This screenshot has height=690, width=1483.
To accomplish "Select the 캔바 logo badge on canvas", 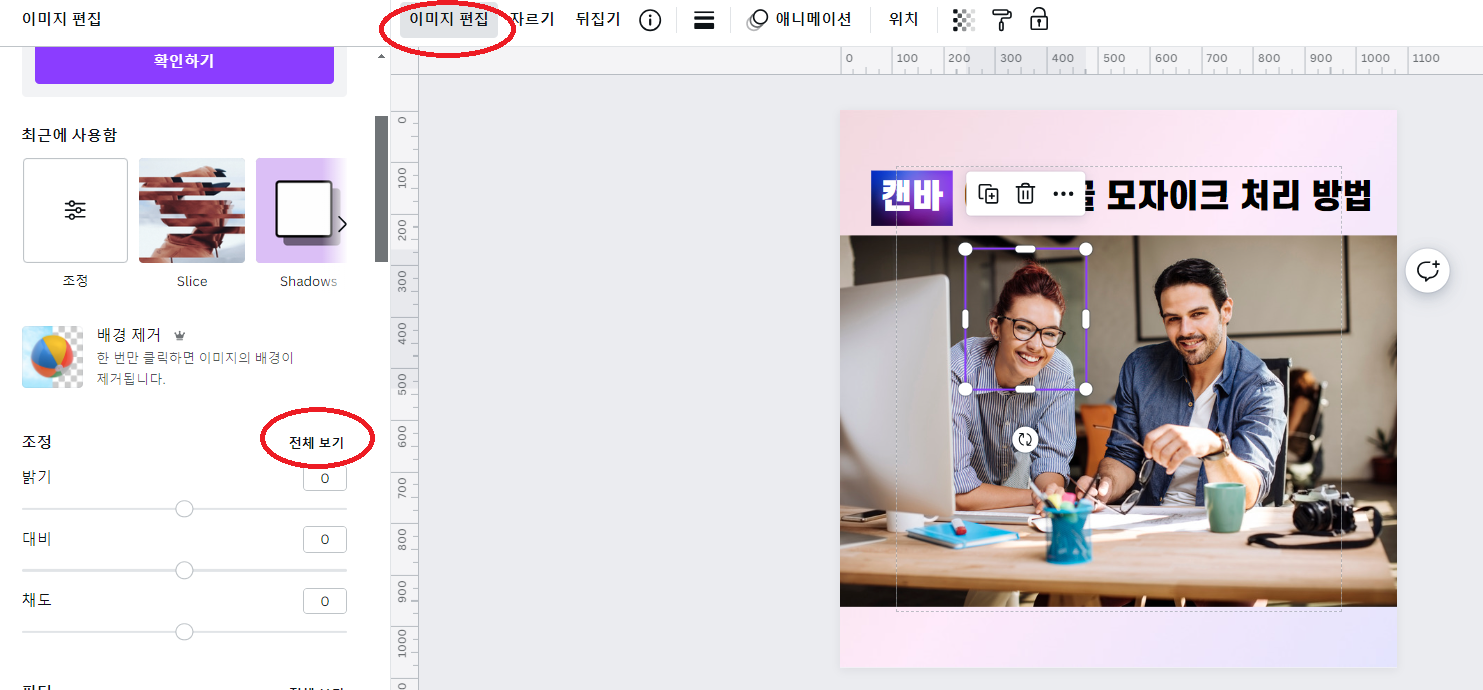I will click(911, 198).
